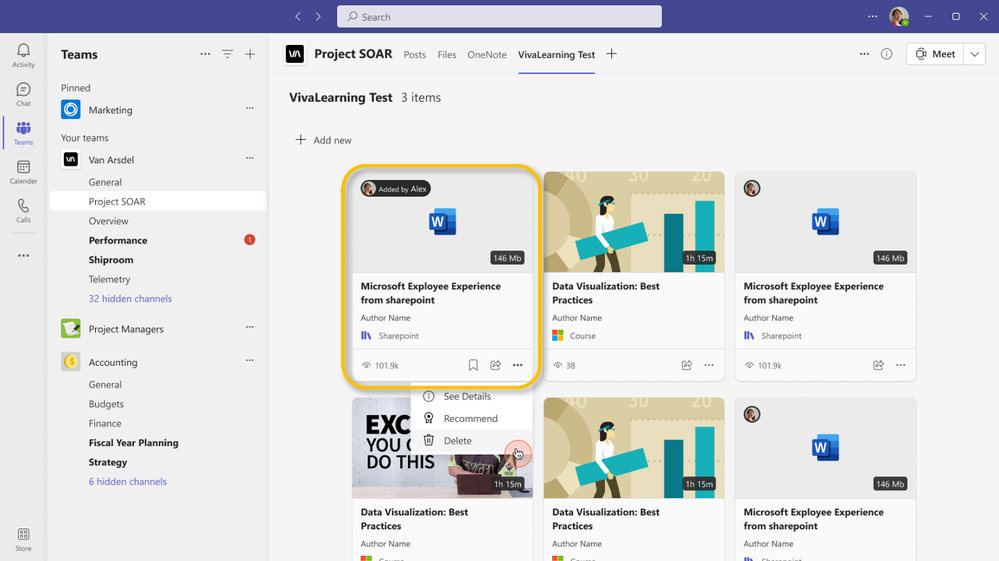Open the General channel under Van Arsdel

tap(105, 182)
